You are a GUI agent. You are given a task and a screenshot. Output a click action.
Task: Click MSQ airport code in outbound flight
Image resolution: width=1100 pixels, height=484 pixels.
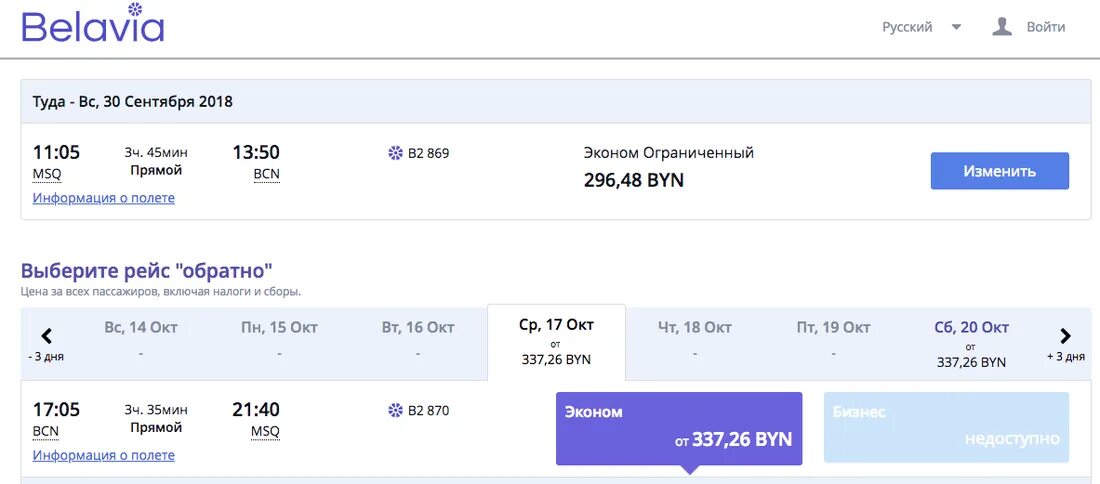(46, 173)
